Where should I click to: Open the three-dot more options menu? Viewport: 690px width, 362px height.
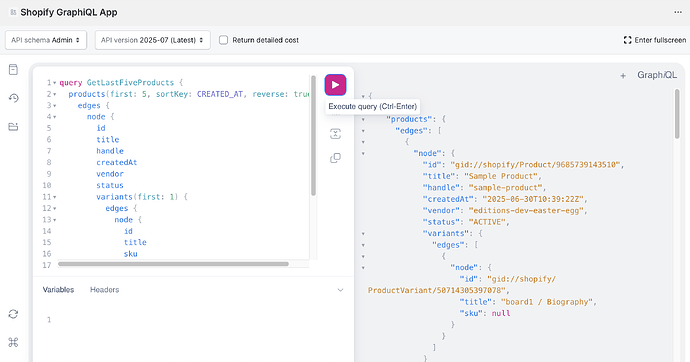(x=678, y=12)
